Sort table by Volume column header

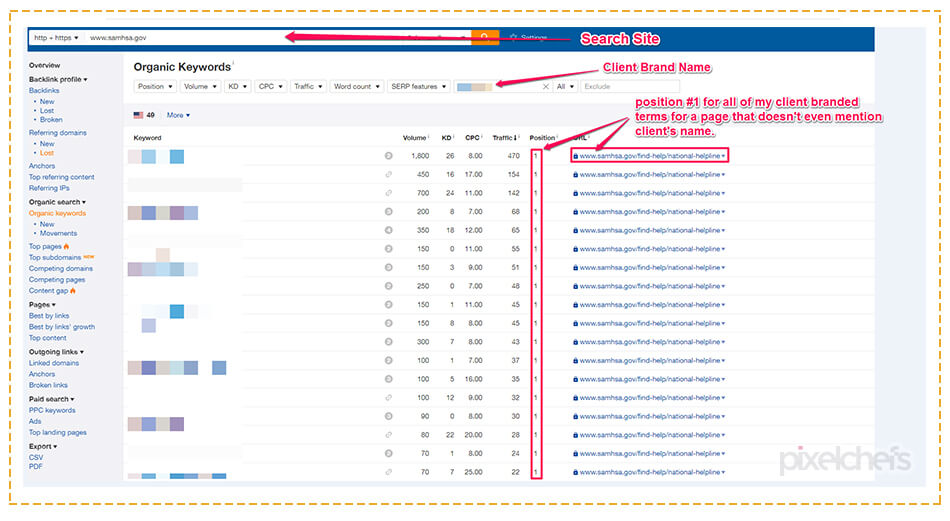pos(414,138)
